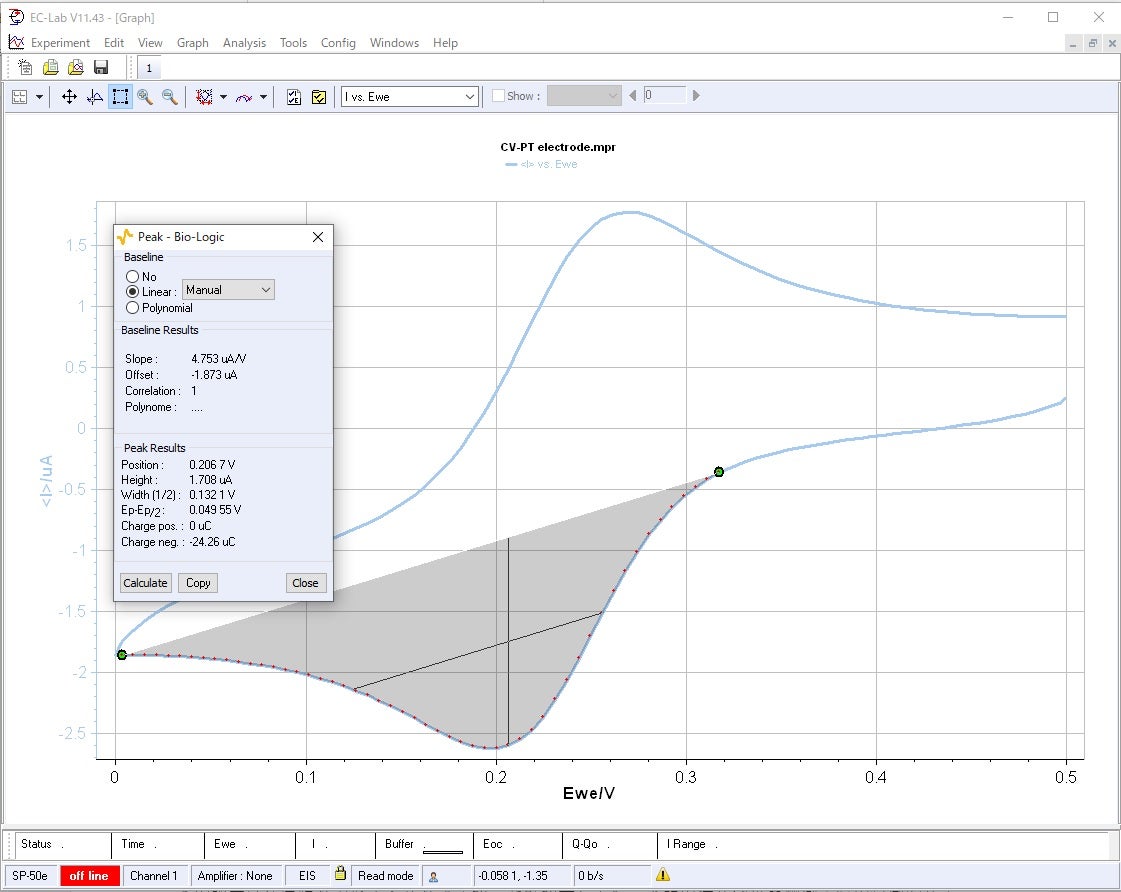Open the Windows menu
Image resolution: width=1121 pixels, height=892 pixels.
[x=395, y=43]
